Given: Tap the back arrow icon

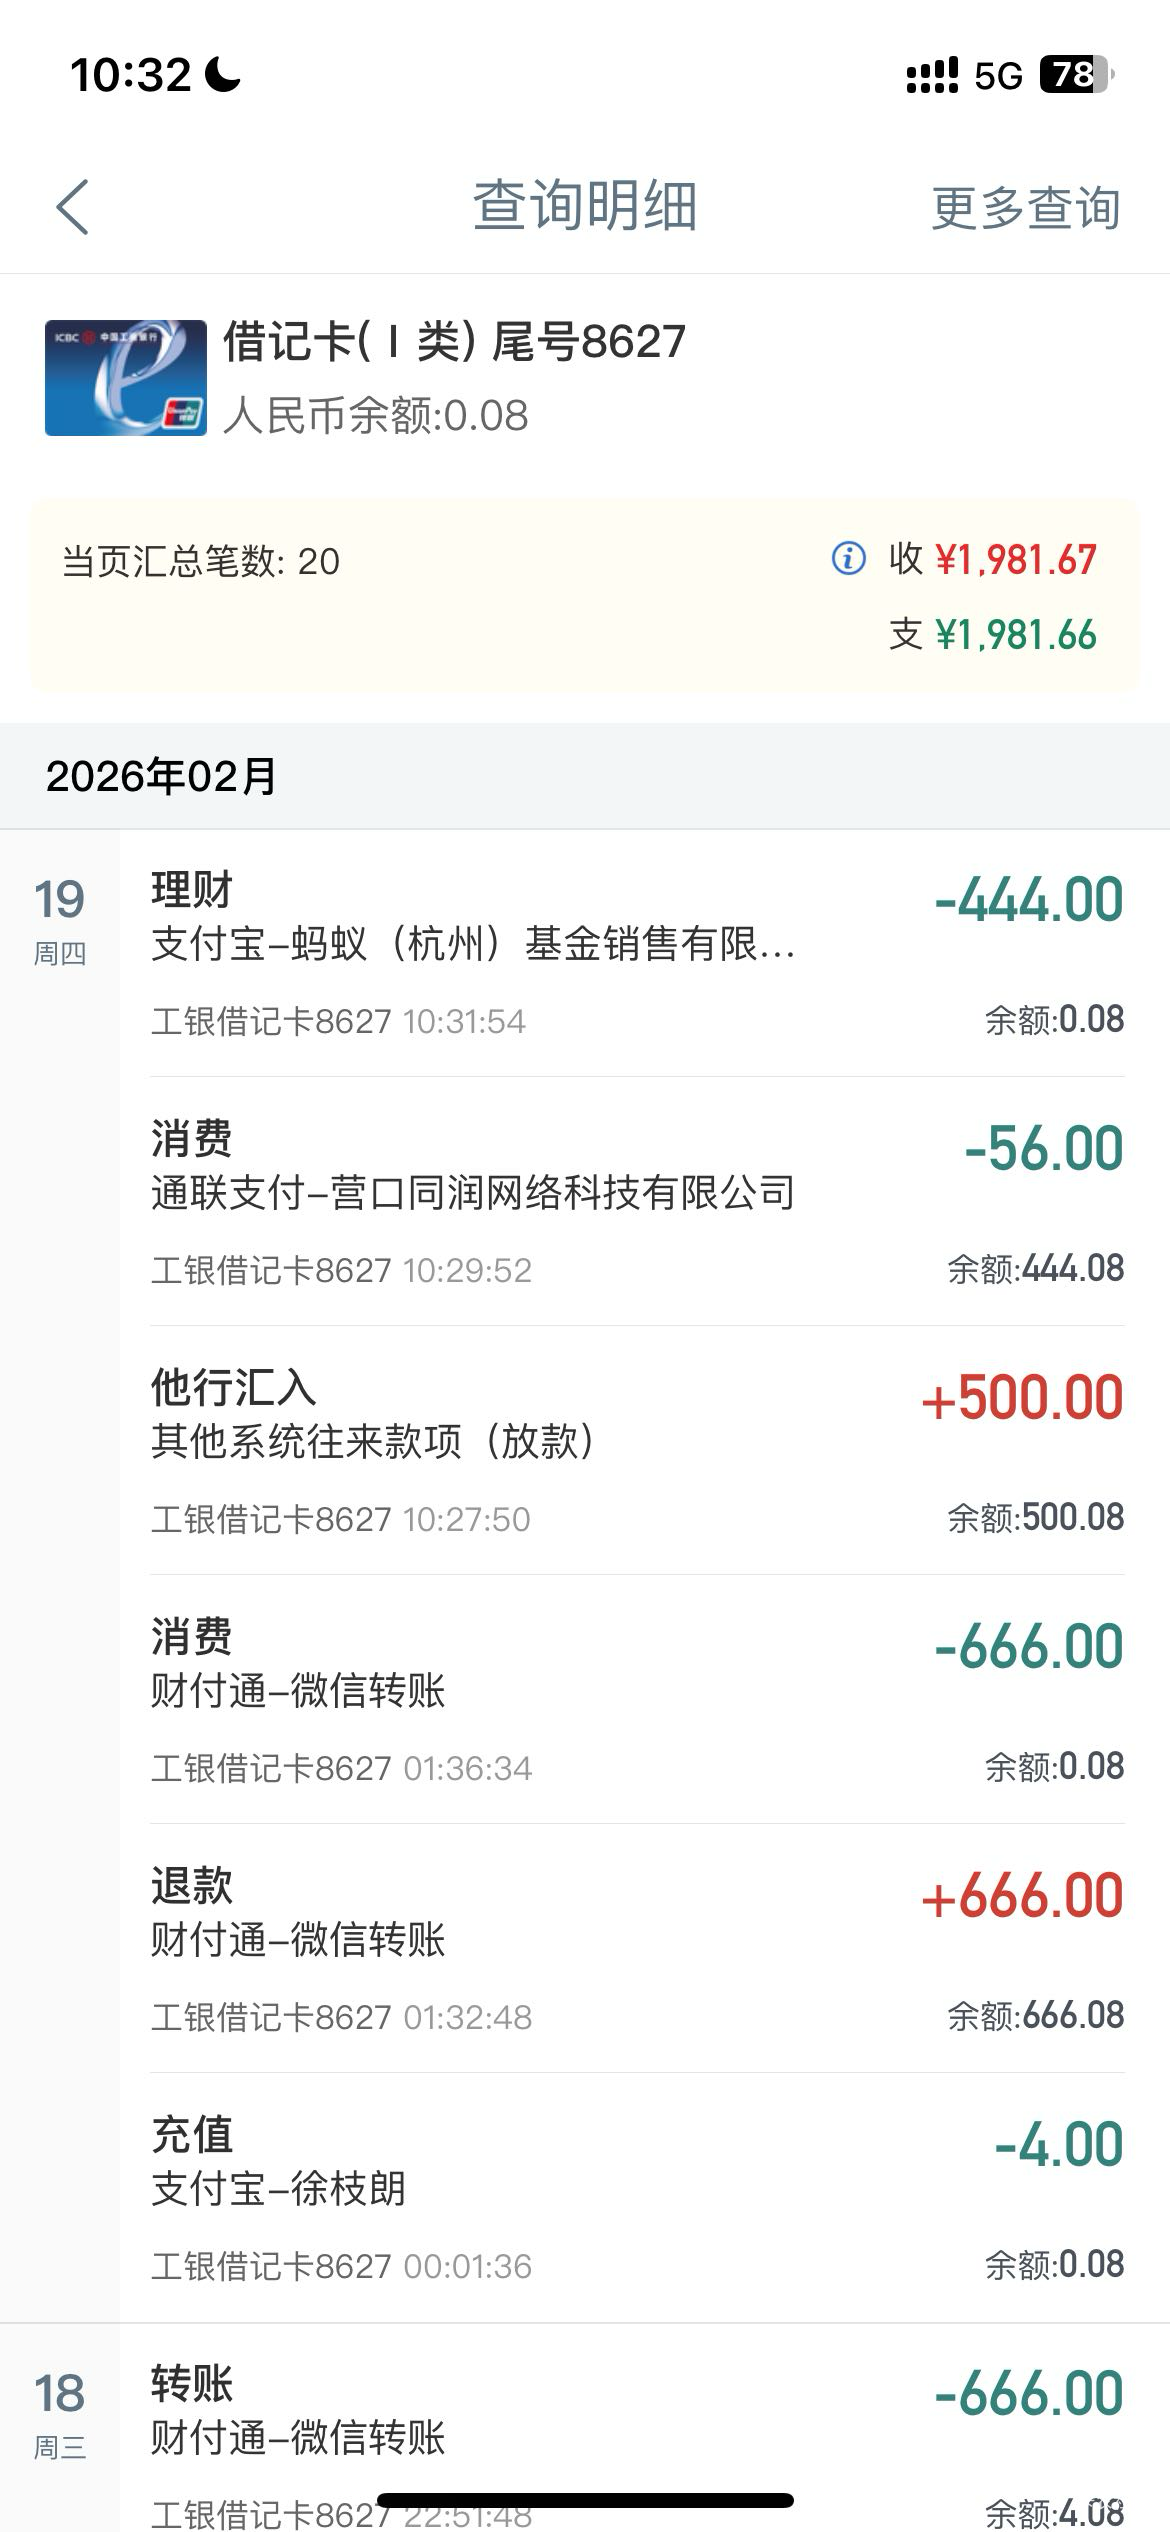Looking at the screenshot, I should pos(73,207).
